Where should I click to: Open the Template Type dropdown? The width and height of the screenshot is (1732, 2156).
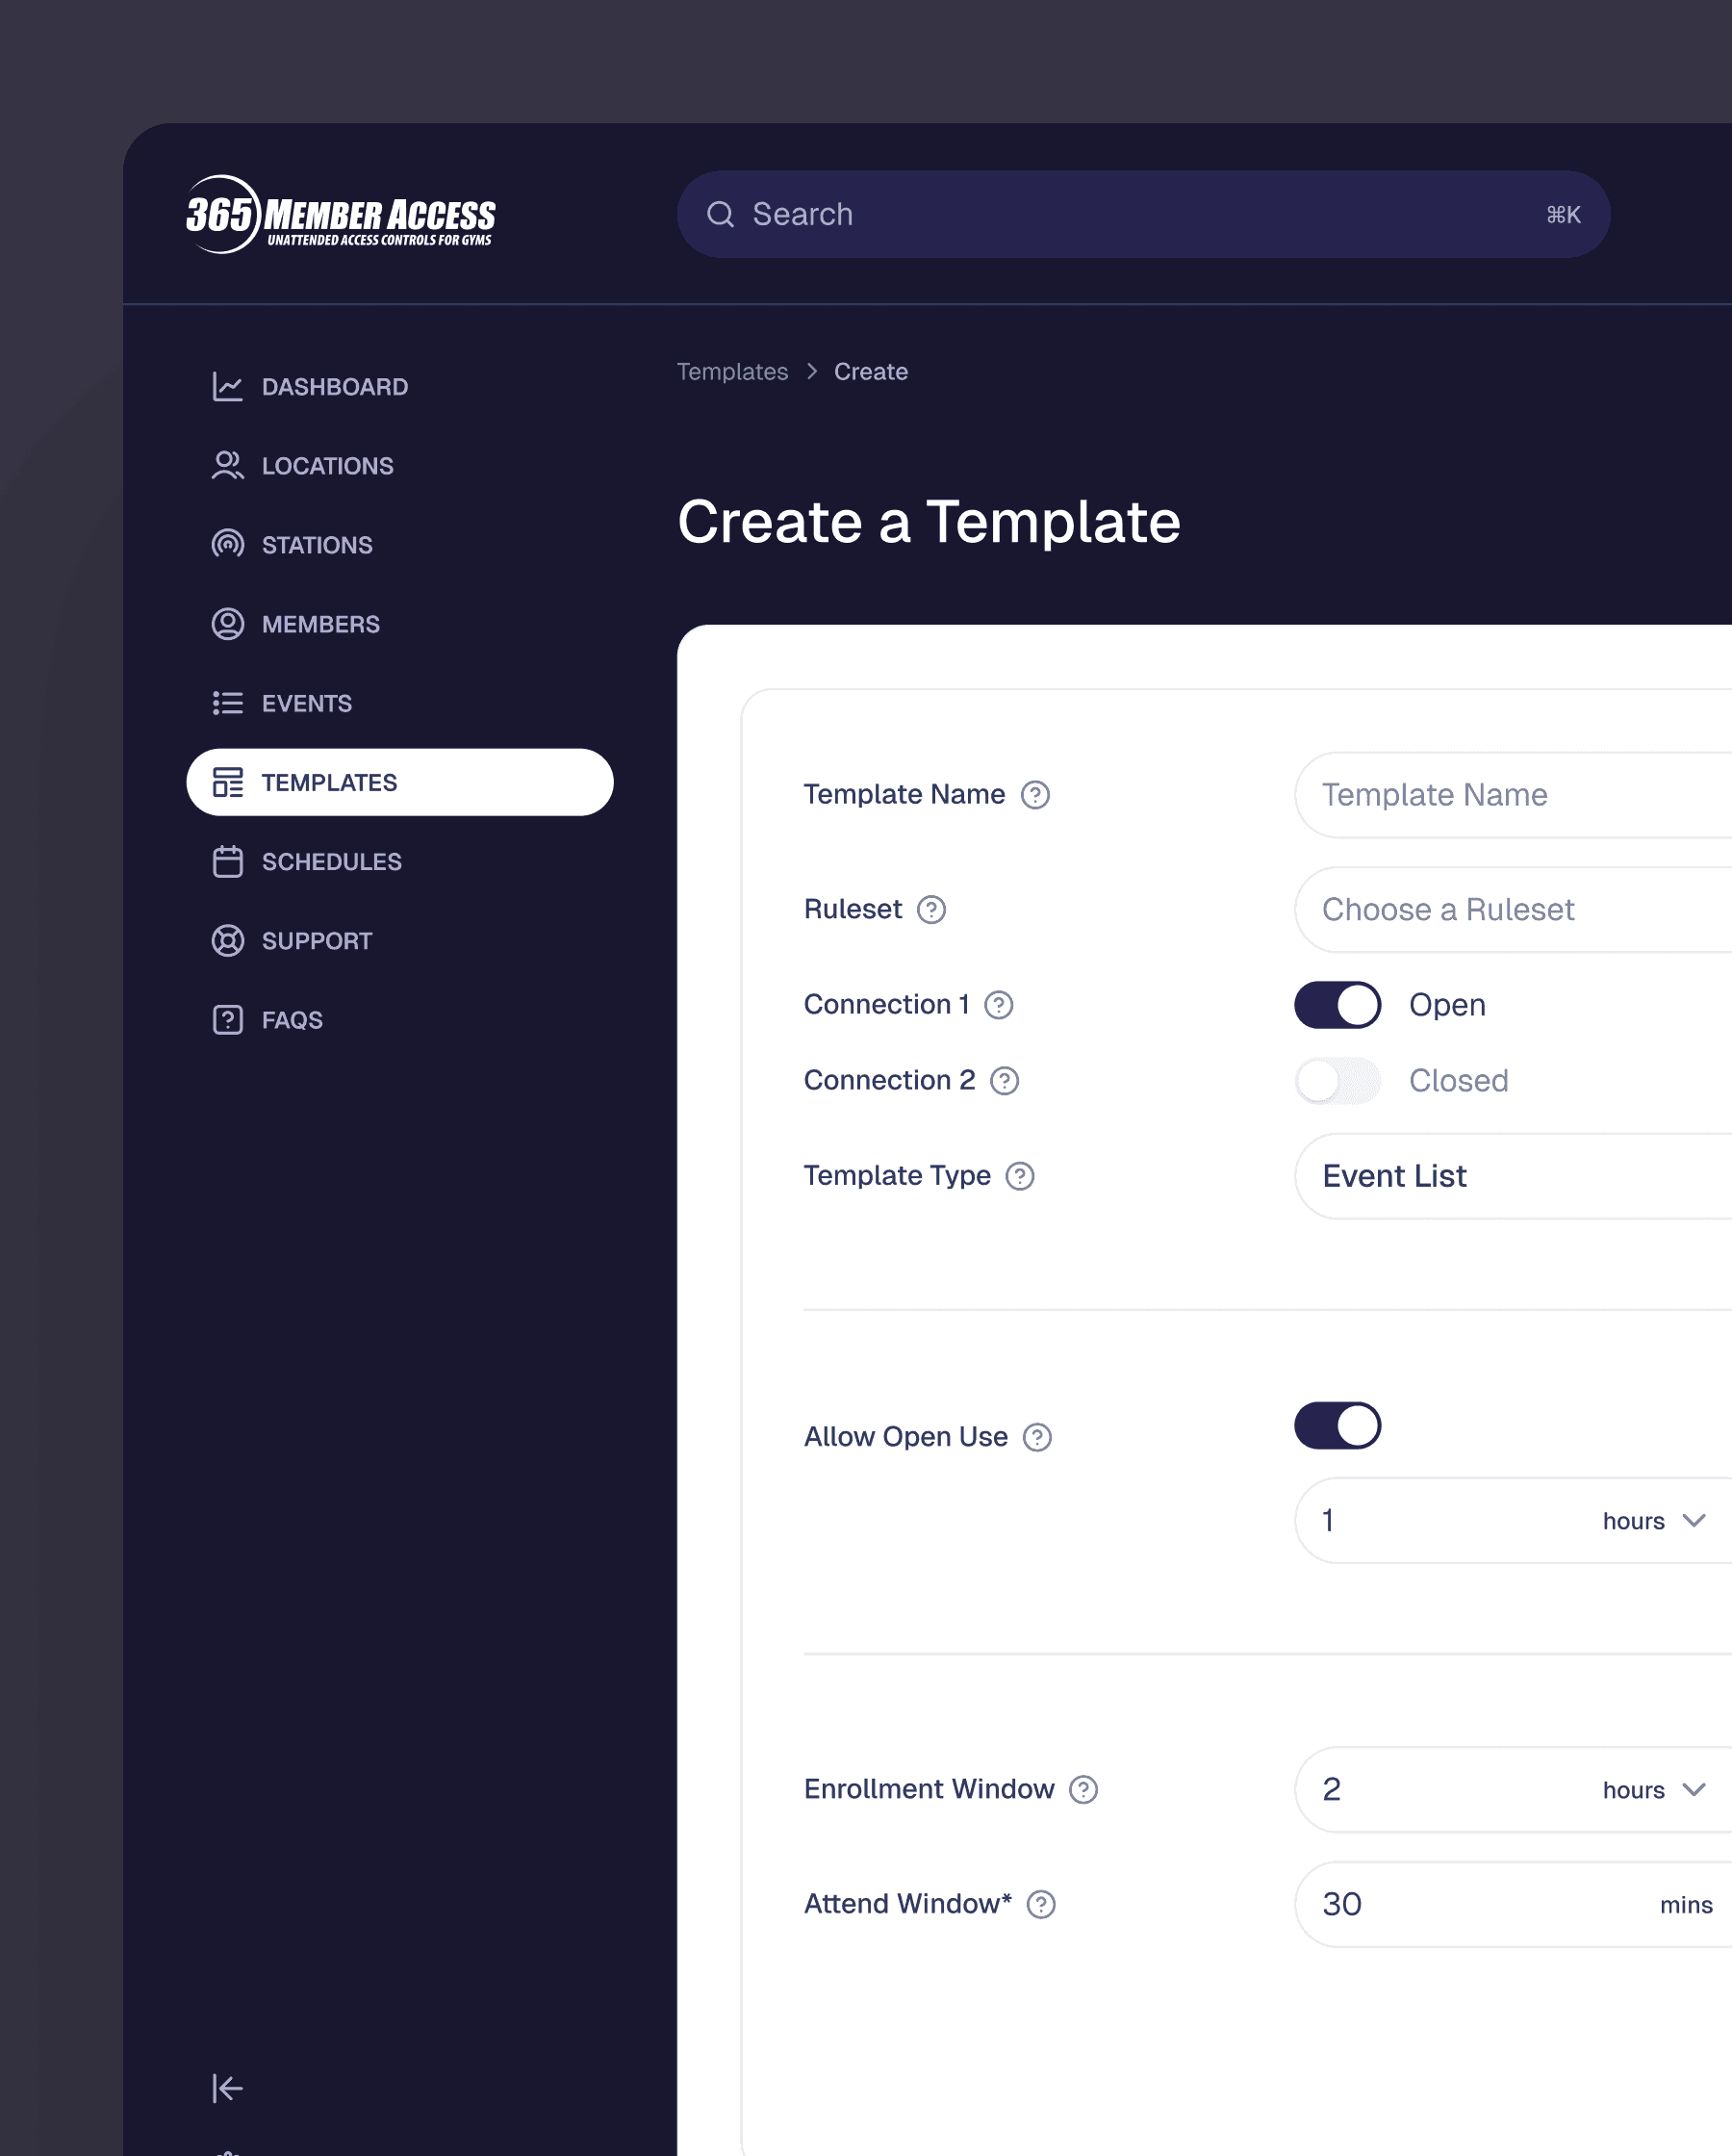click(1513, 1176)
